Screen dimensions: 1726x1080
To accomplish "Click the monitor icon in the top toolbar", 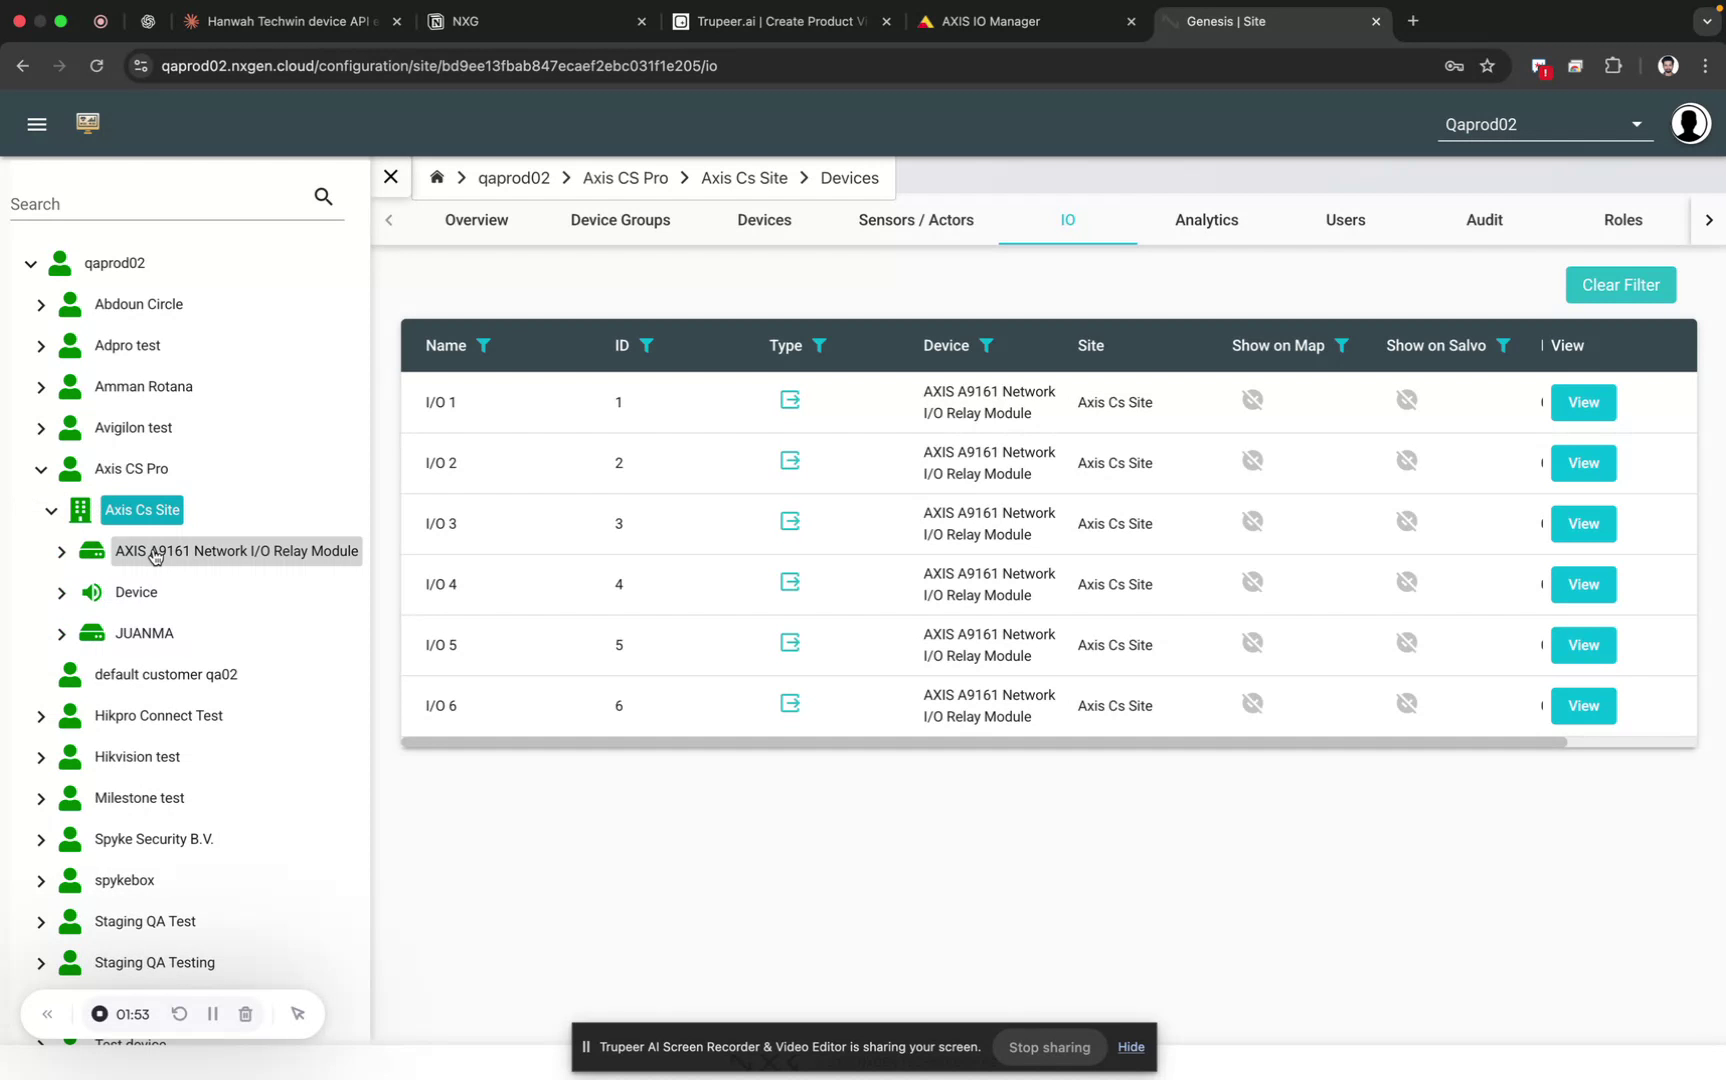I will click(x=88, y=122).
